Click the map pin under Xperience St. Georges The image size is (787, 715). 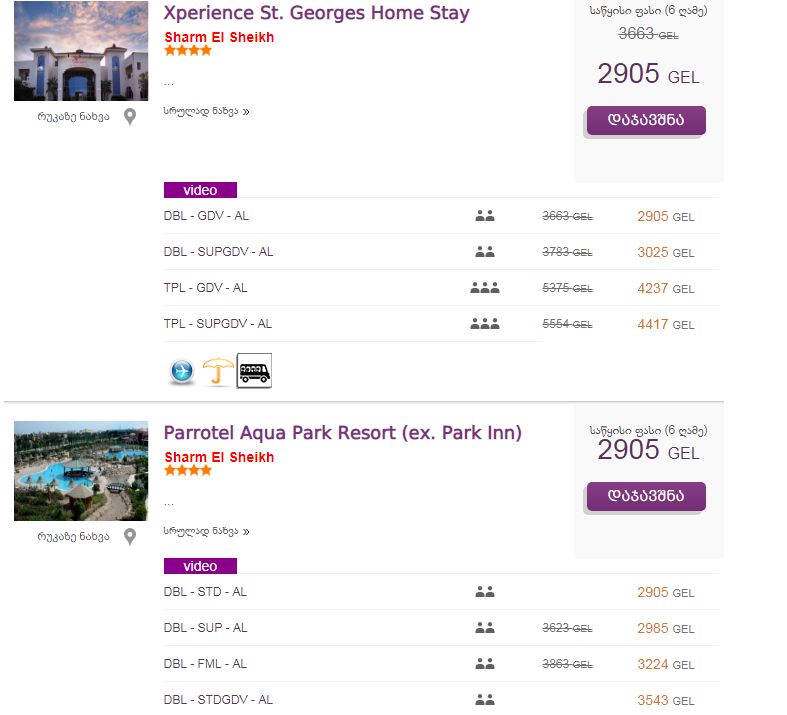coord(130,117)
